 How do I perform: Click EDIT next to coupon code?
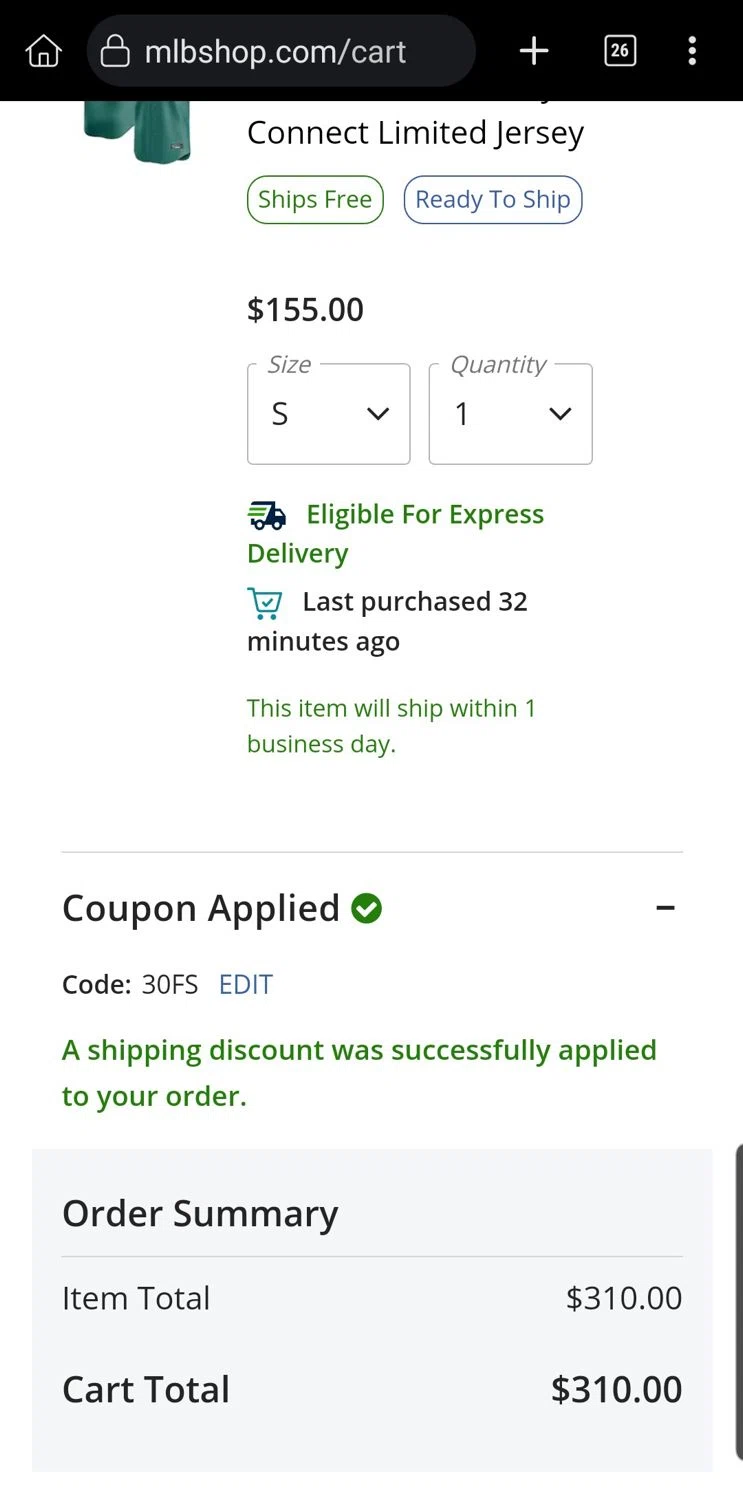pos(246,985)
